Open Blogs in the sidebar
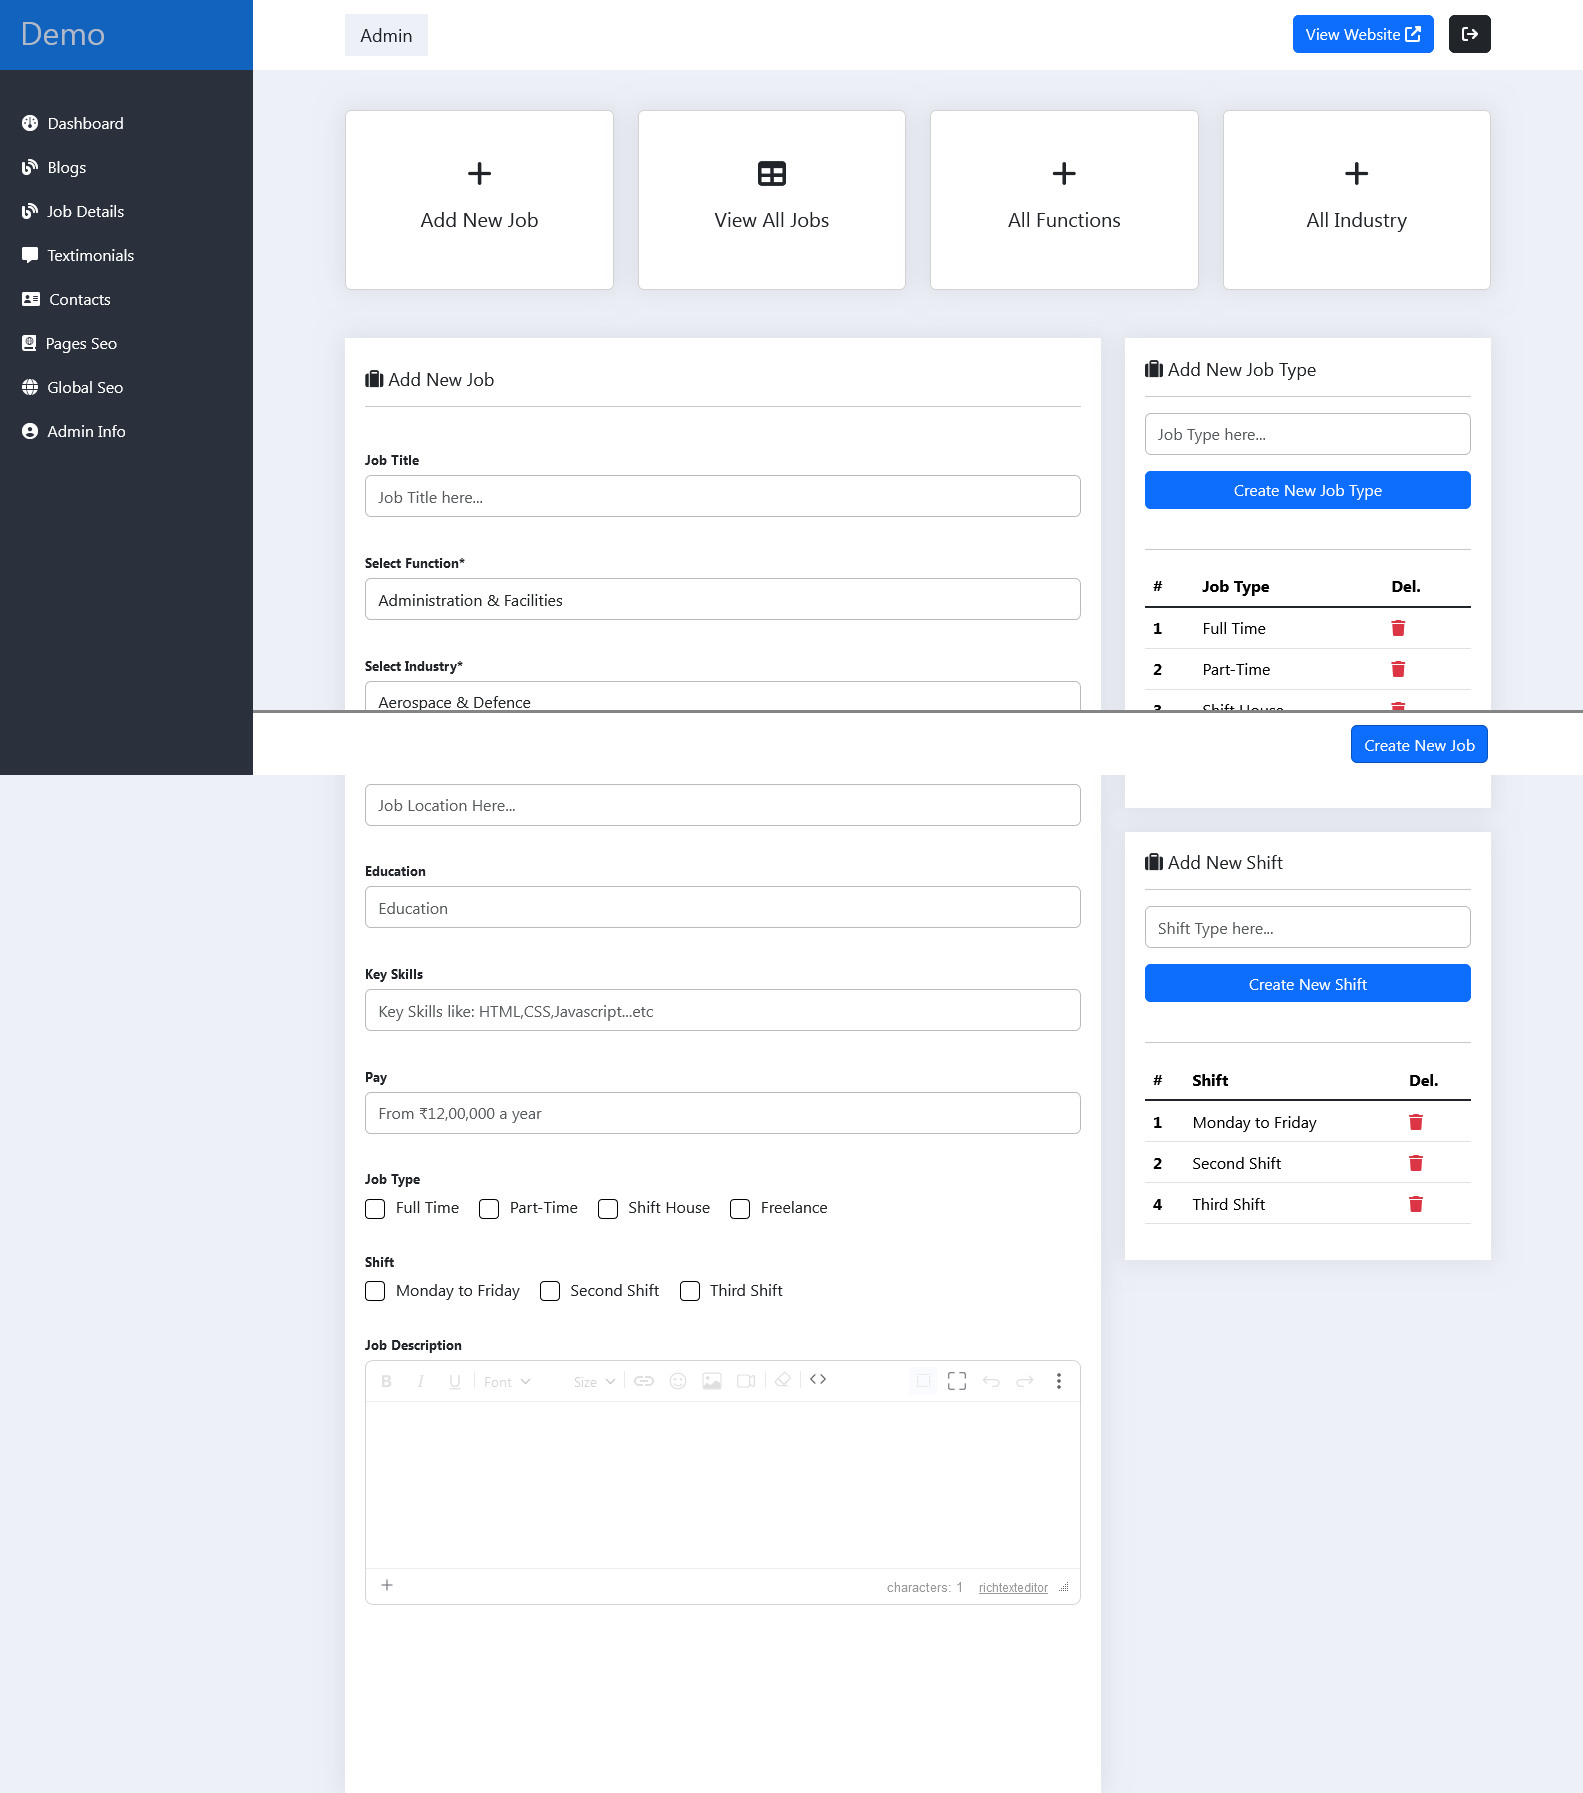 point(66,168)
